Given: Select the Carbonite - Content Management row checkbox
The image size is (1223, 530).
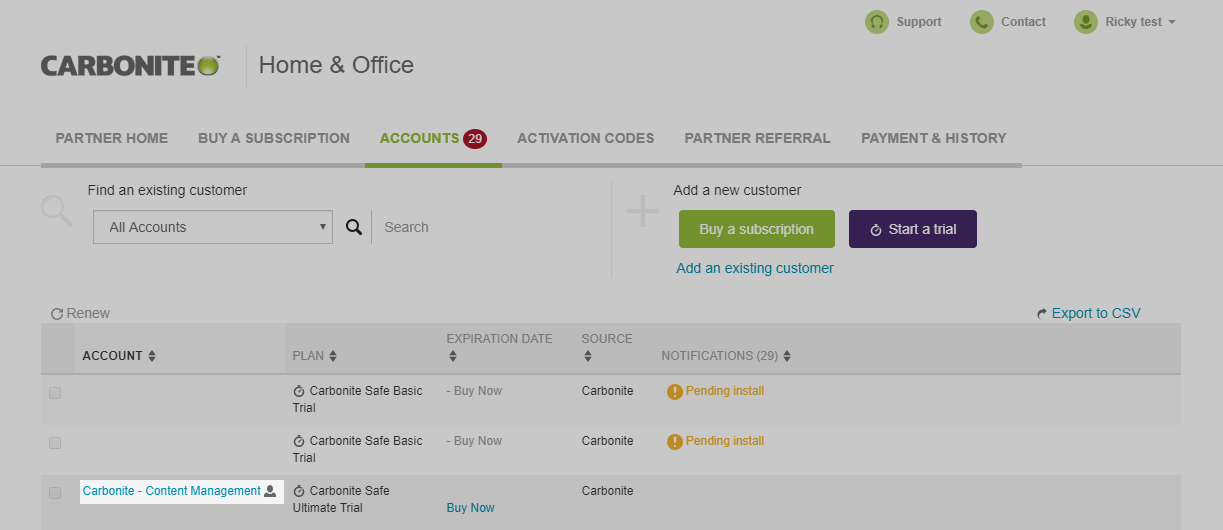Looking at the screenshot, I should pos(55,493).
